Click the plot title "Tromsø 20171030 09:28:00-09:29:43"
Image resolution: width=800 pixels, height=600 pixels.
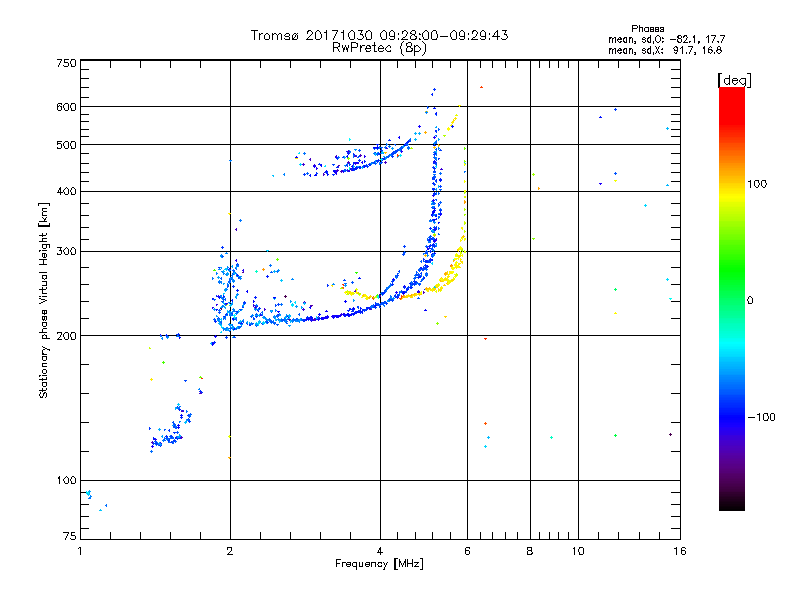click(379, 35)
